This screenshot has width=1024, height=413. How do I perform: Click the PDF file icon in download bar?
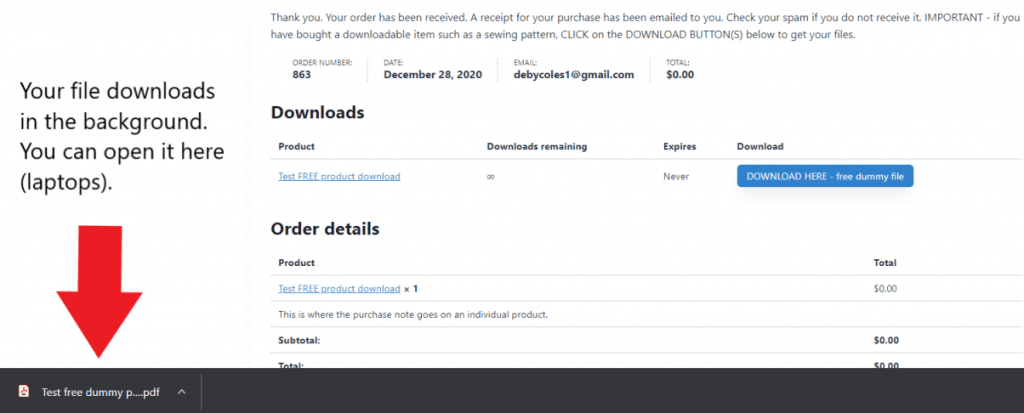coord(24,392)
